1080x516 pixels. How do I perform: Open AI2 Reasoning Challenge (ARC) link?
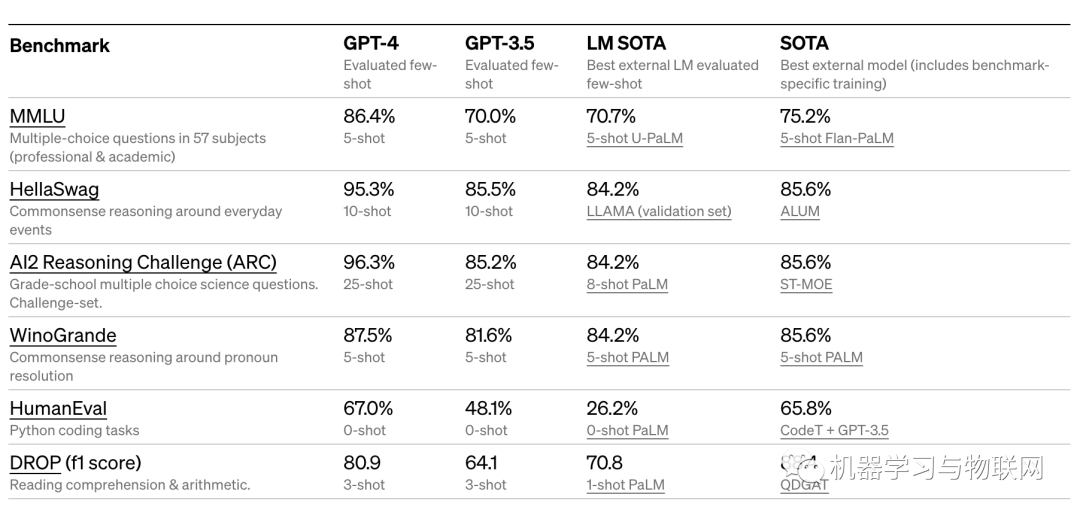coord(143,263)
